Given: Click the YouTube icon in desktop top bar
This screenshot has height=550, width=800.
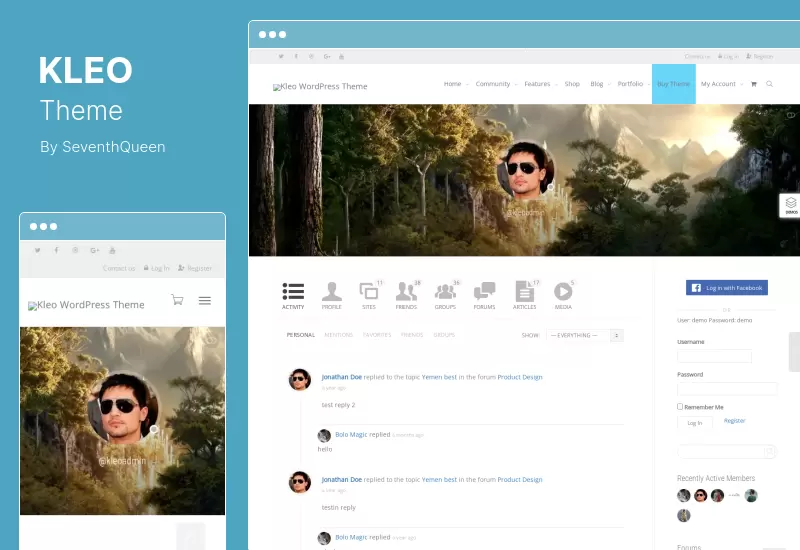Looking at the screenshot, I should coord(341,57).
